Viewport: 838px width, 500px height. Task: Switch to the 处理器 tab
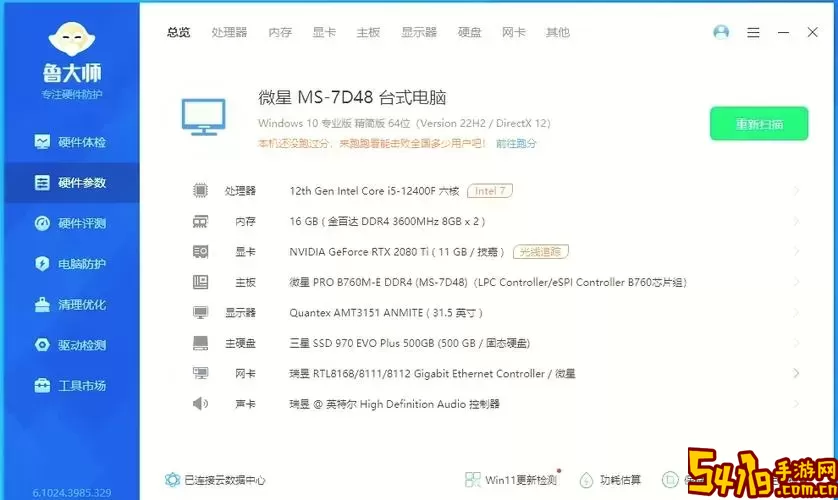(x=229, y=33)
